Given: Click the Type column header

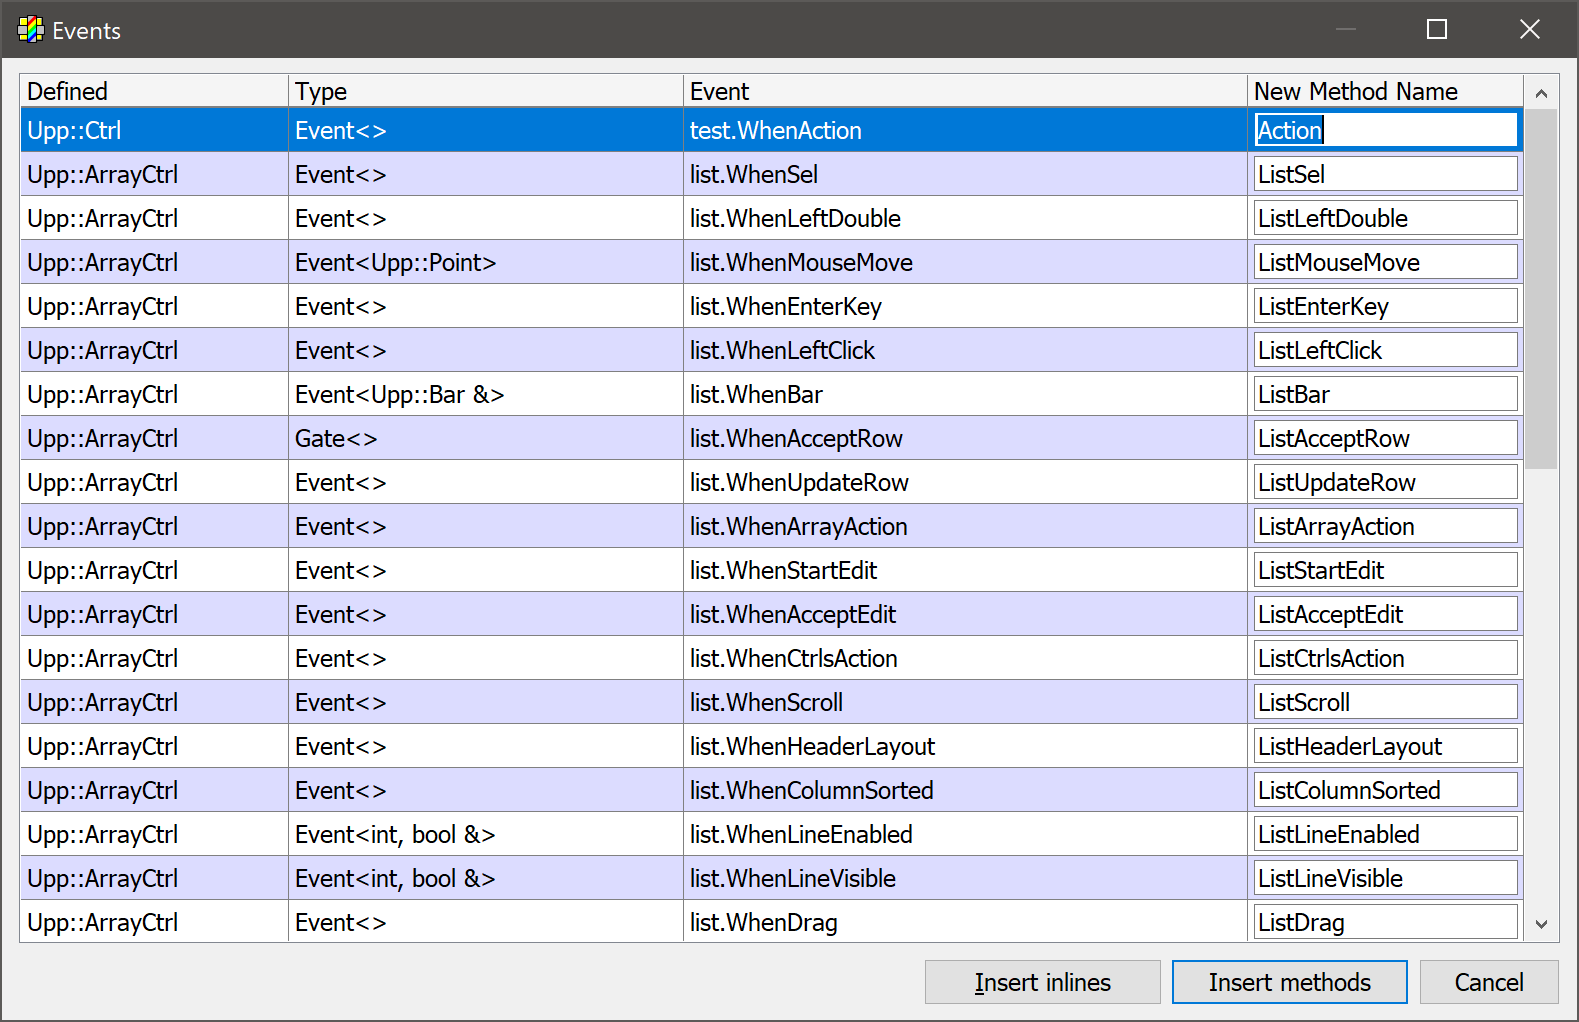Looking at the screenshot, I should (485, 91).
